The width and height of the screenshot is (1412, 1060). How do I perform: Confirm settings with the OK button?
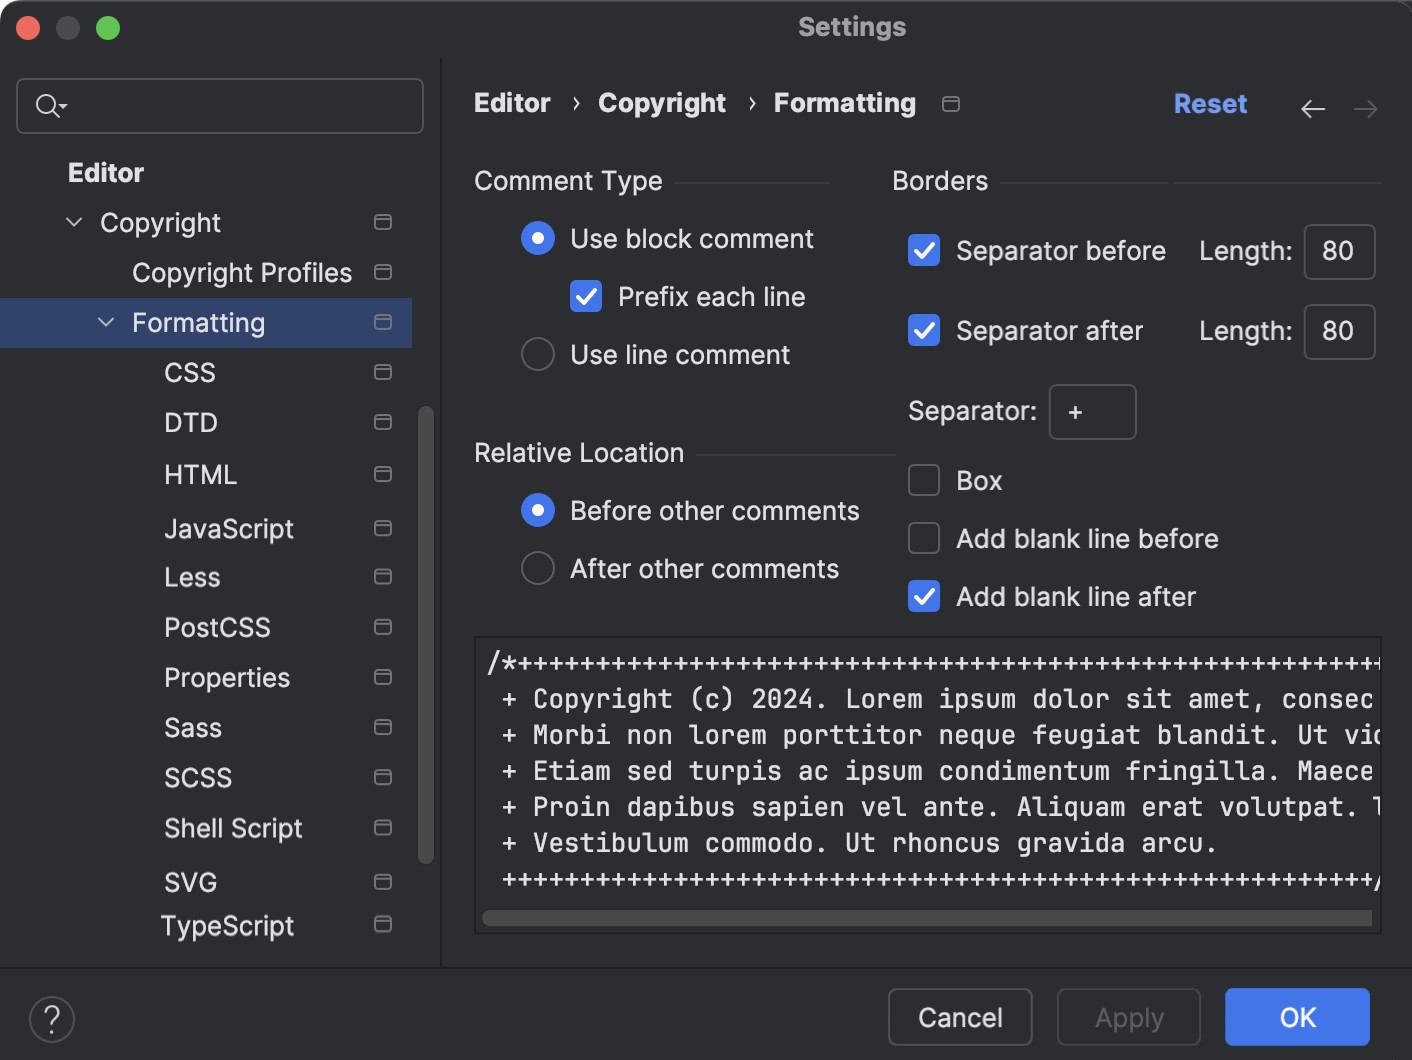[1296, 1017]
